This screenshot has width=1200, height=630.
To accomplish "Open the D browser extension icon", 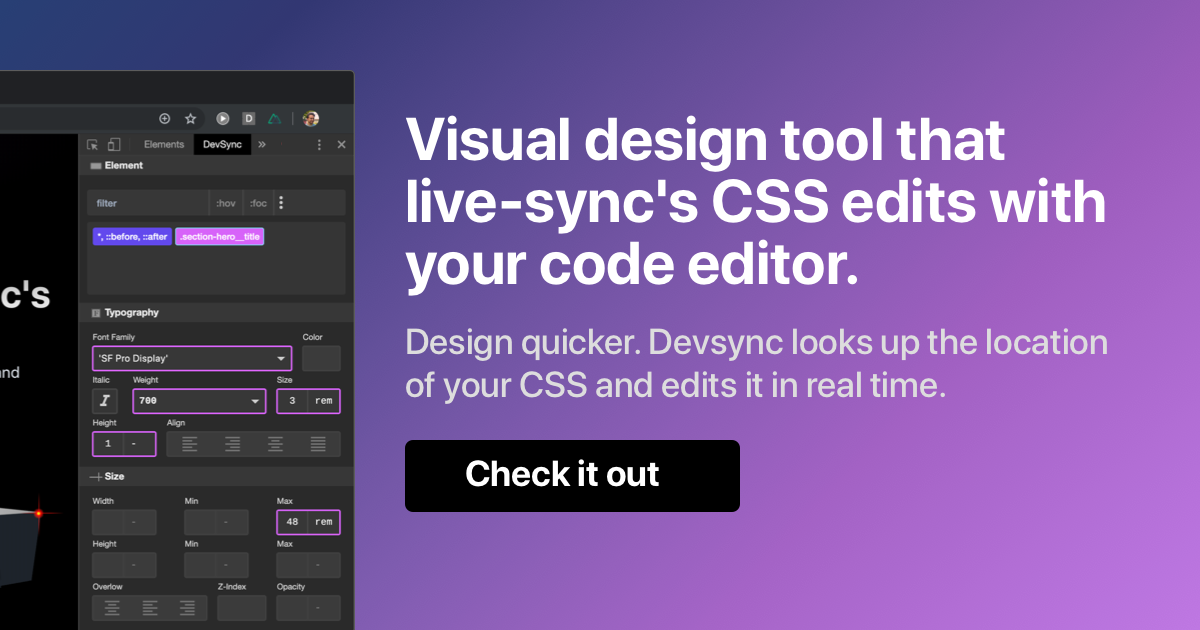I will [x=249, y=118].
